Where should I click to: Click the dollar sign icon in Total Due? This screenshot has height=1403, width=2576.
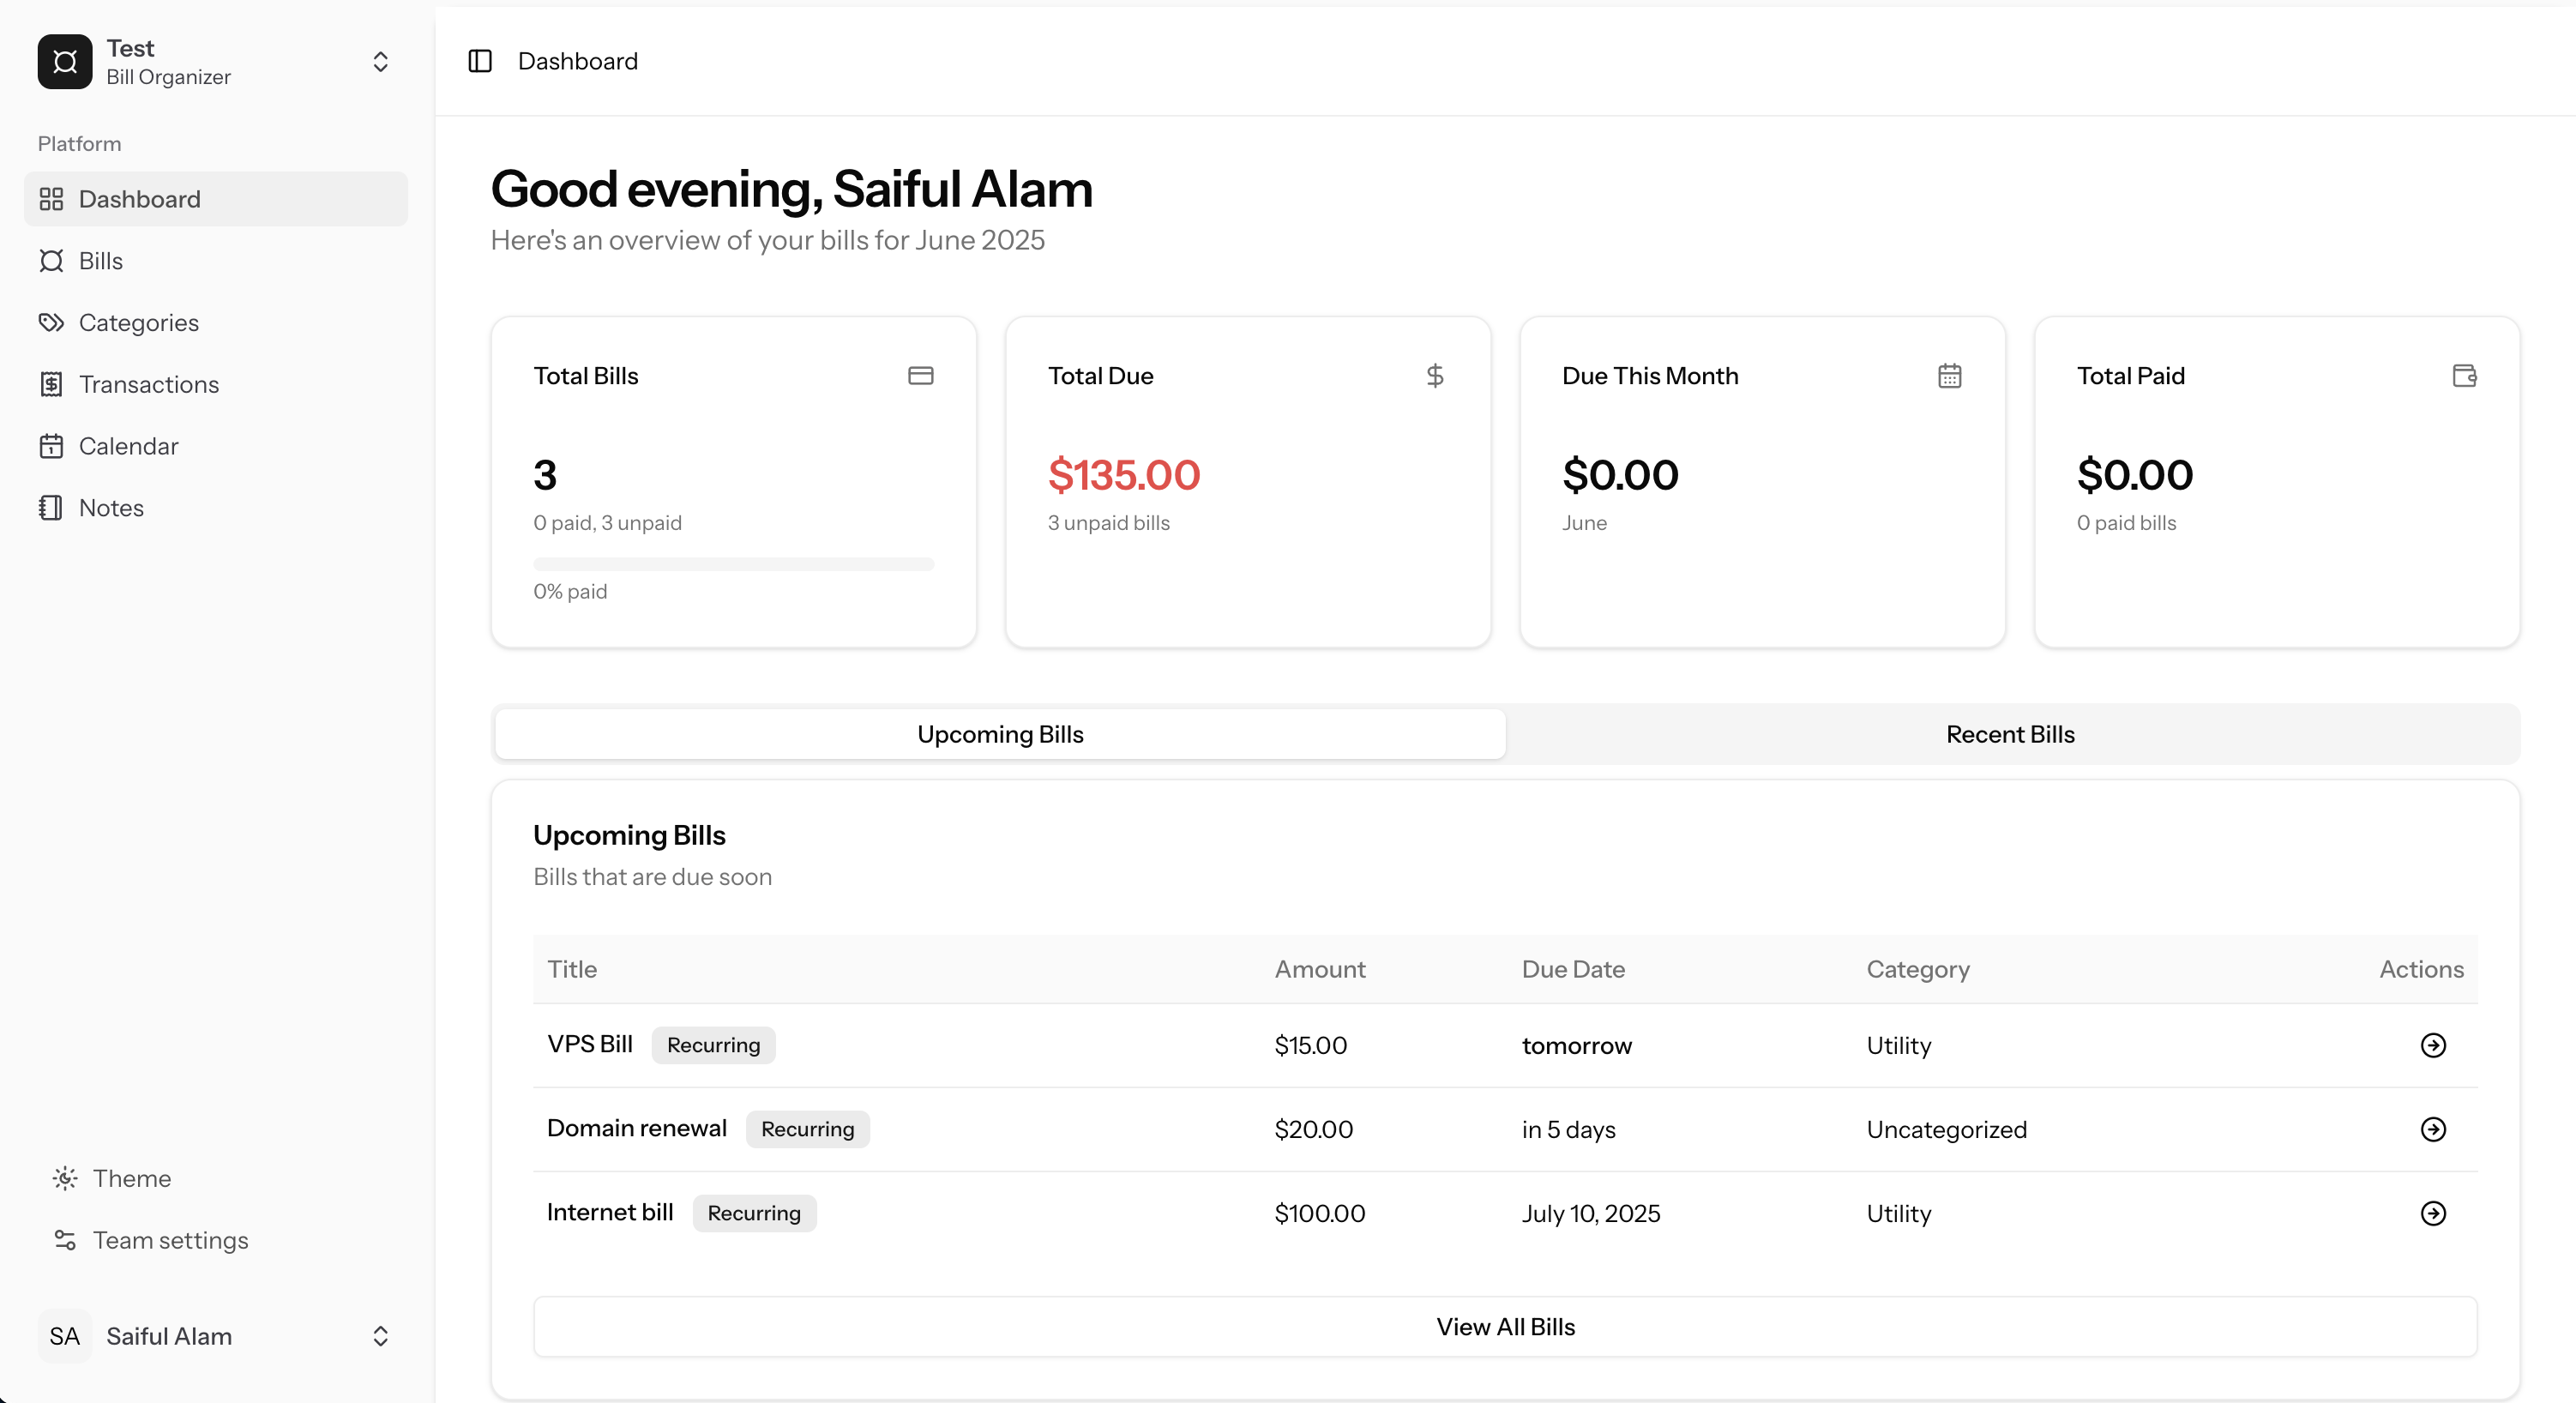pos(1435,376)
